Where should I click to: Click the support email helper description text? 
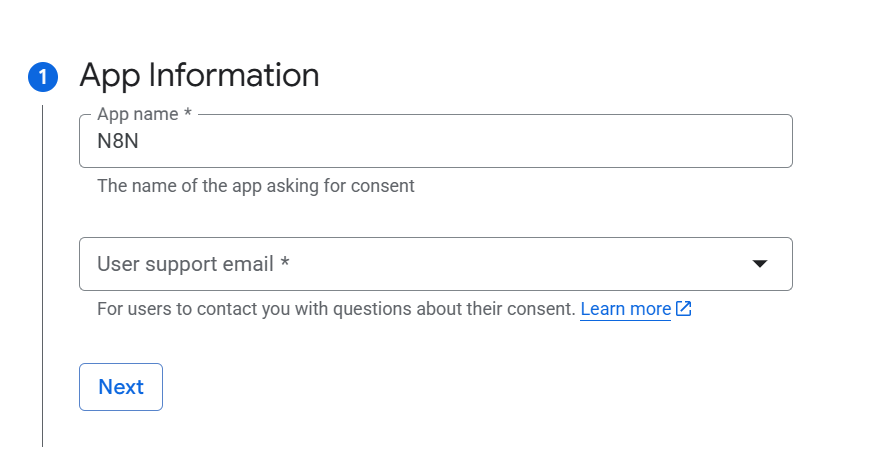tap(336, 309)
